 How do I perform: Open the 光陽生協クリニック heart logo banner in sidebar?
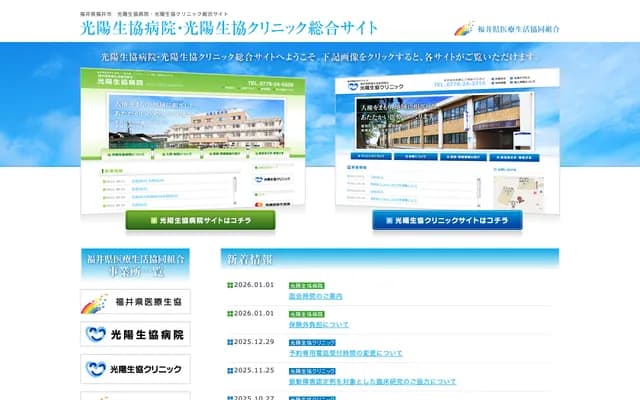[x=135, y=369]
